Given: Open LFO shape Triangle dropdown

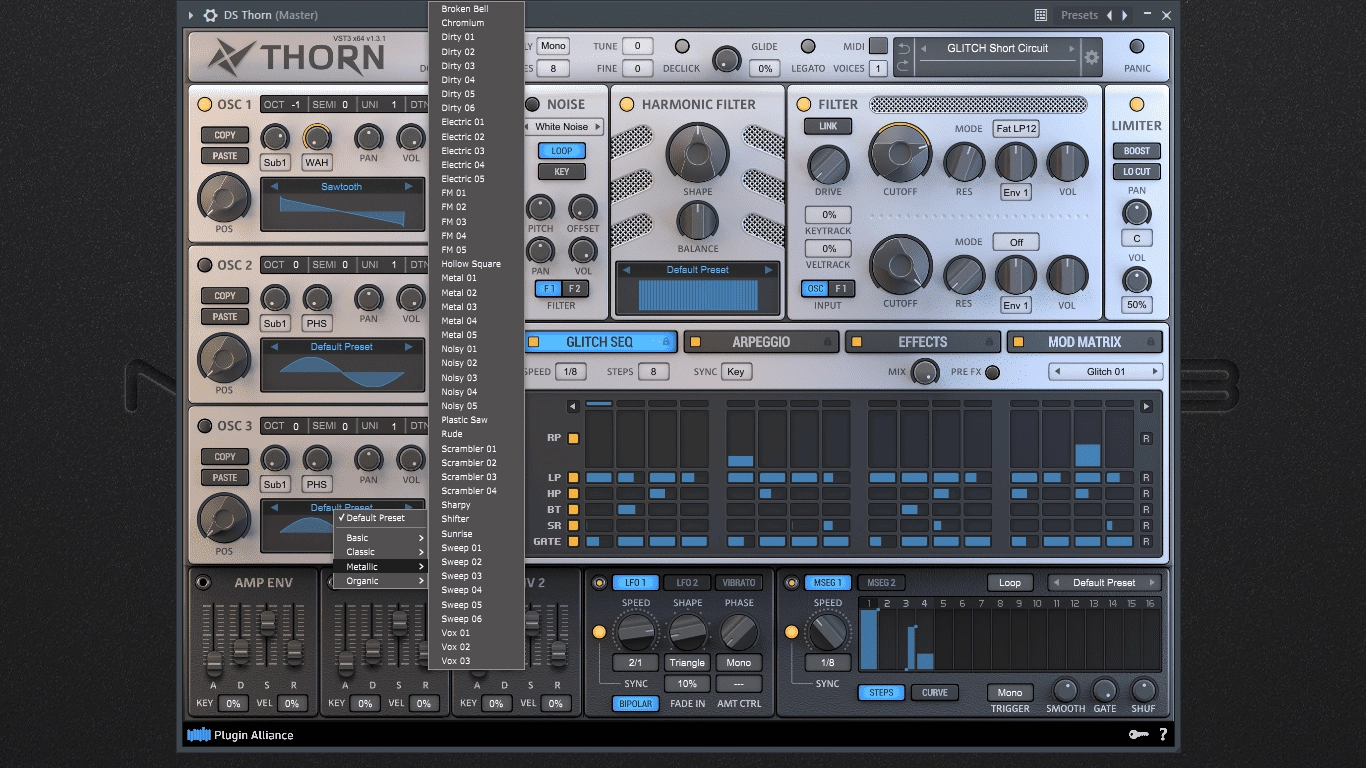Looking at the screenshot, I should (x=688, y=663).
